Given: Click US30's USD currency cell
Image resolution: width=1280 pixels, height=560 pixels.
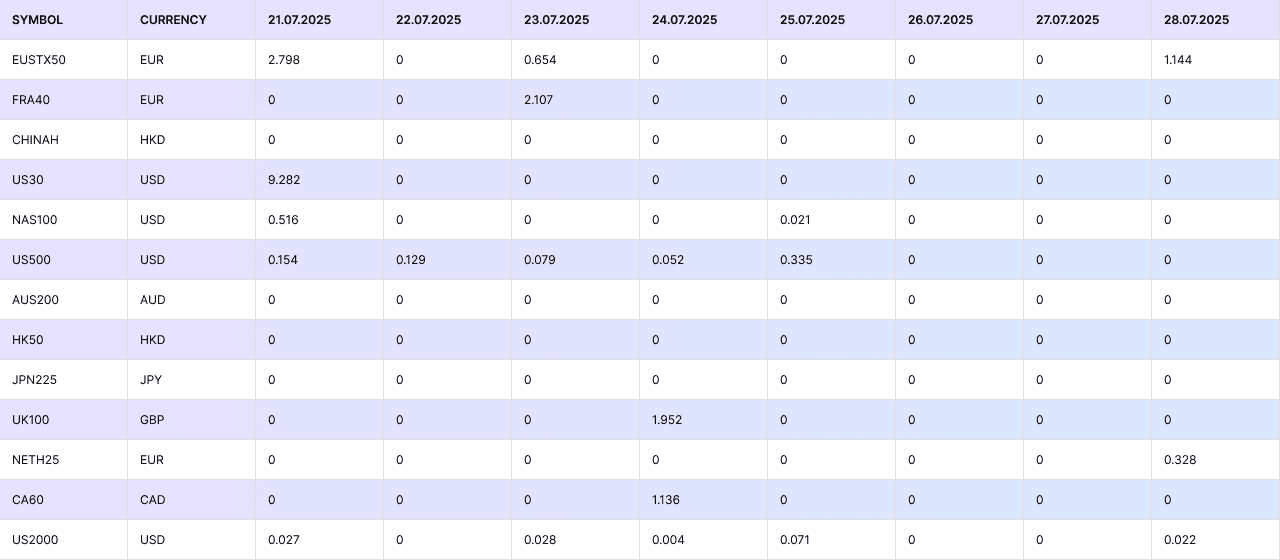Looking at the screenshot, I should pos(192,180).
